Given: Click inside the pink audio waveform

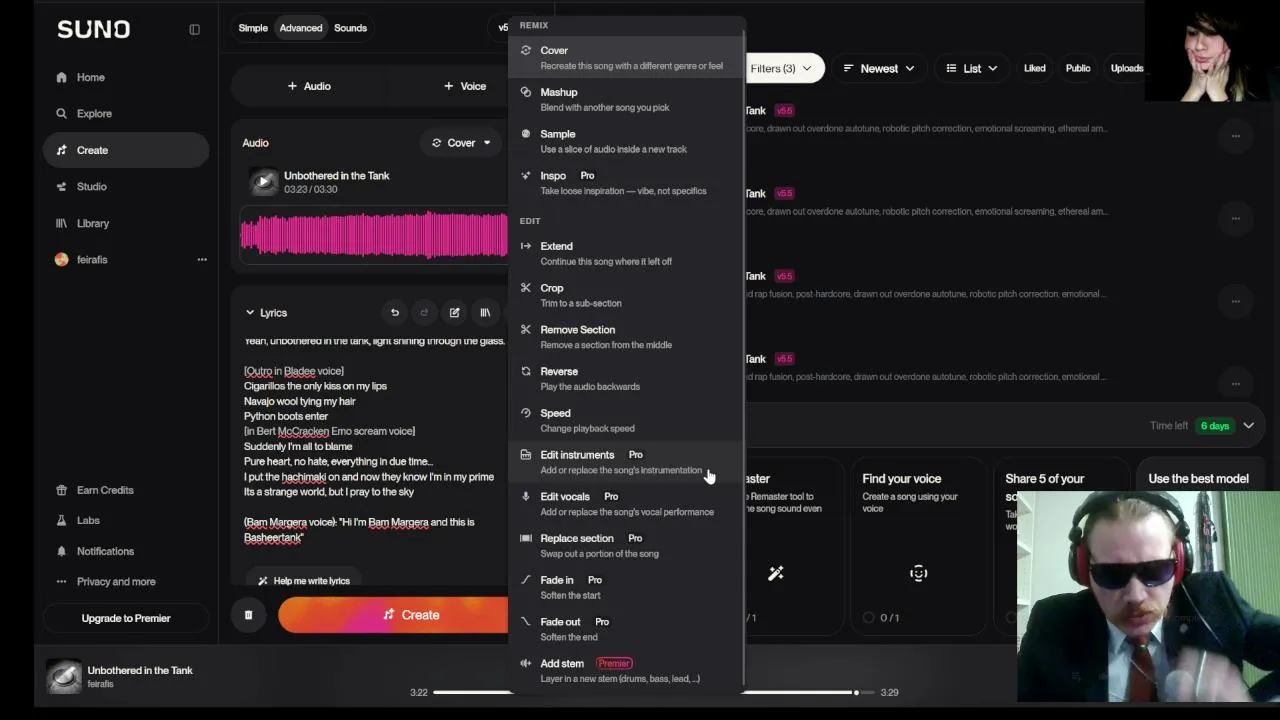Looking at the screenshot, I should coord(374,234).
